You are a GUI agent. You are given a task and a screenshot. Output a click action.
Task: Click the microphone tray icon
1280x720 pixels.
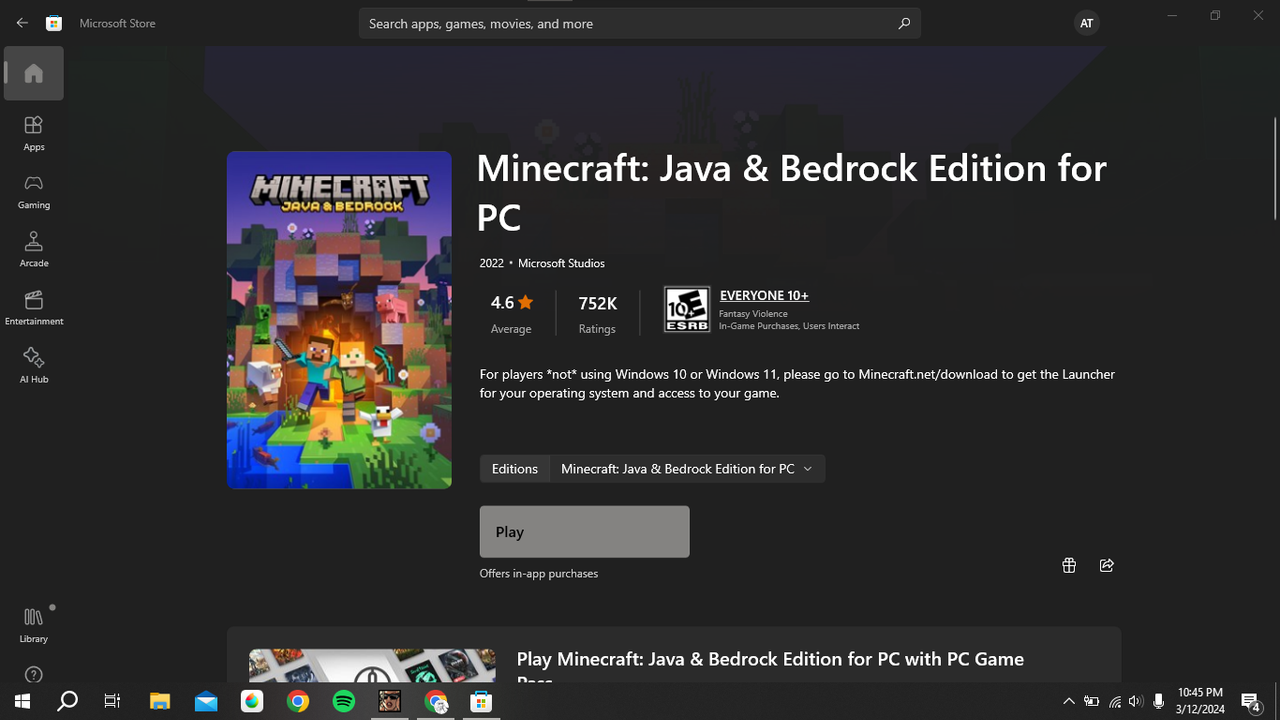1158,701
